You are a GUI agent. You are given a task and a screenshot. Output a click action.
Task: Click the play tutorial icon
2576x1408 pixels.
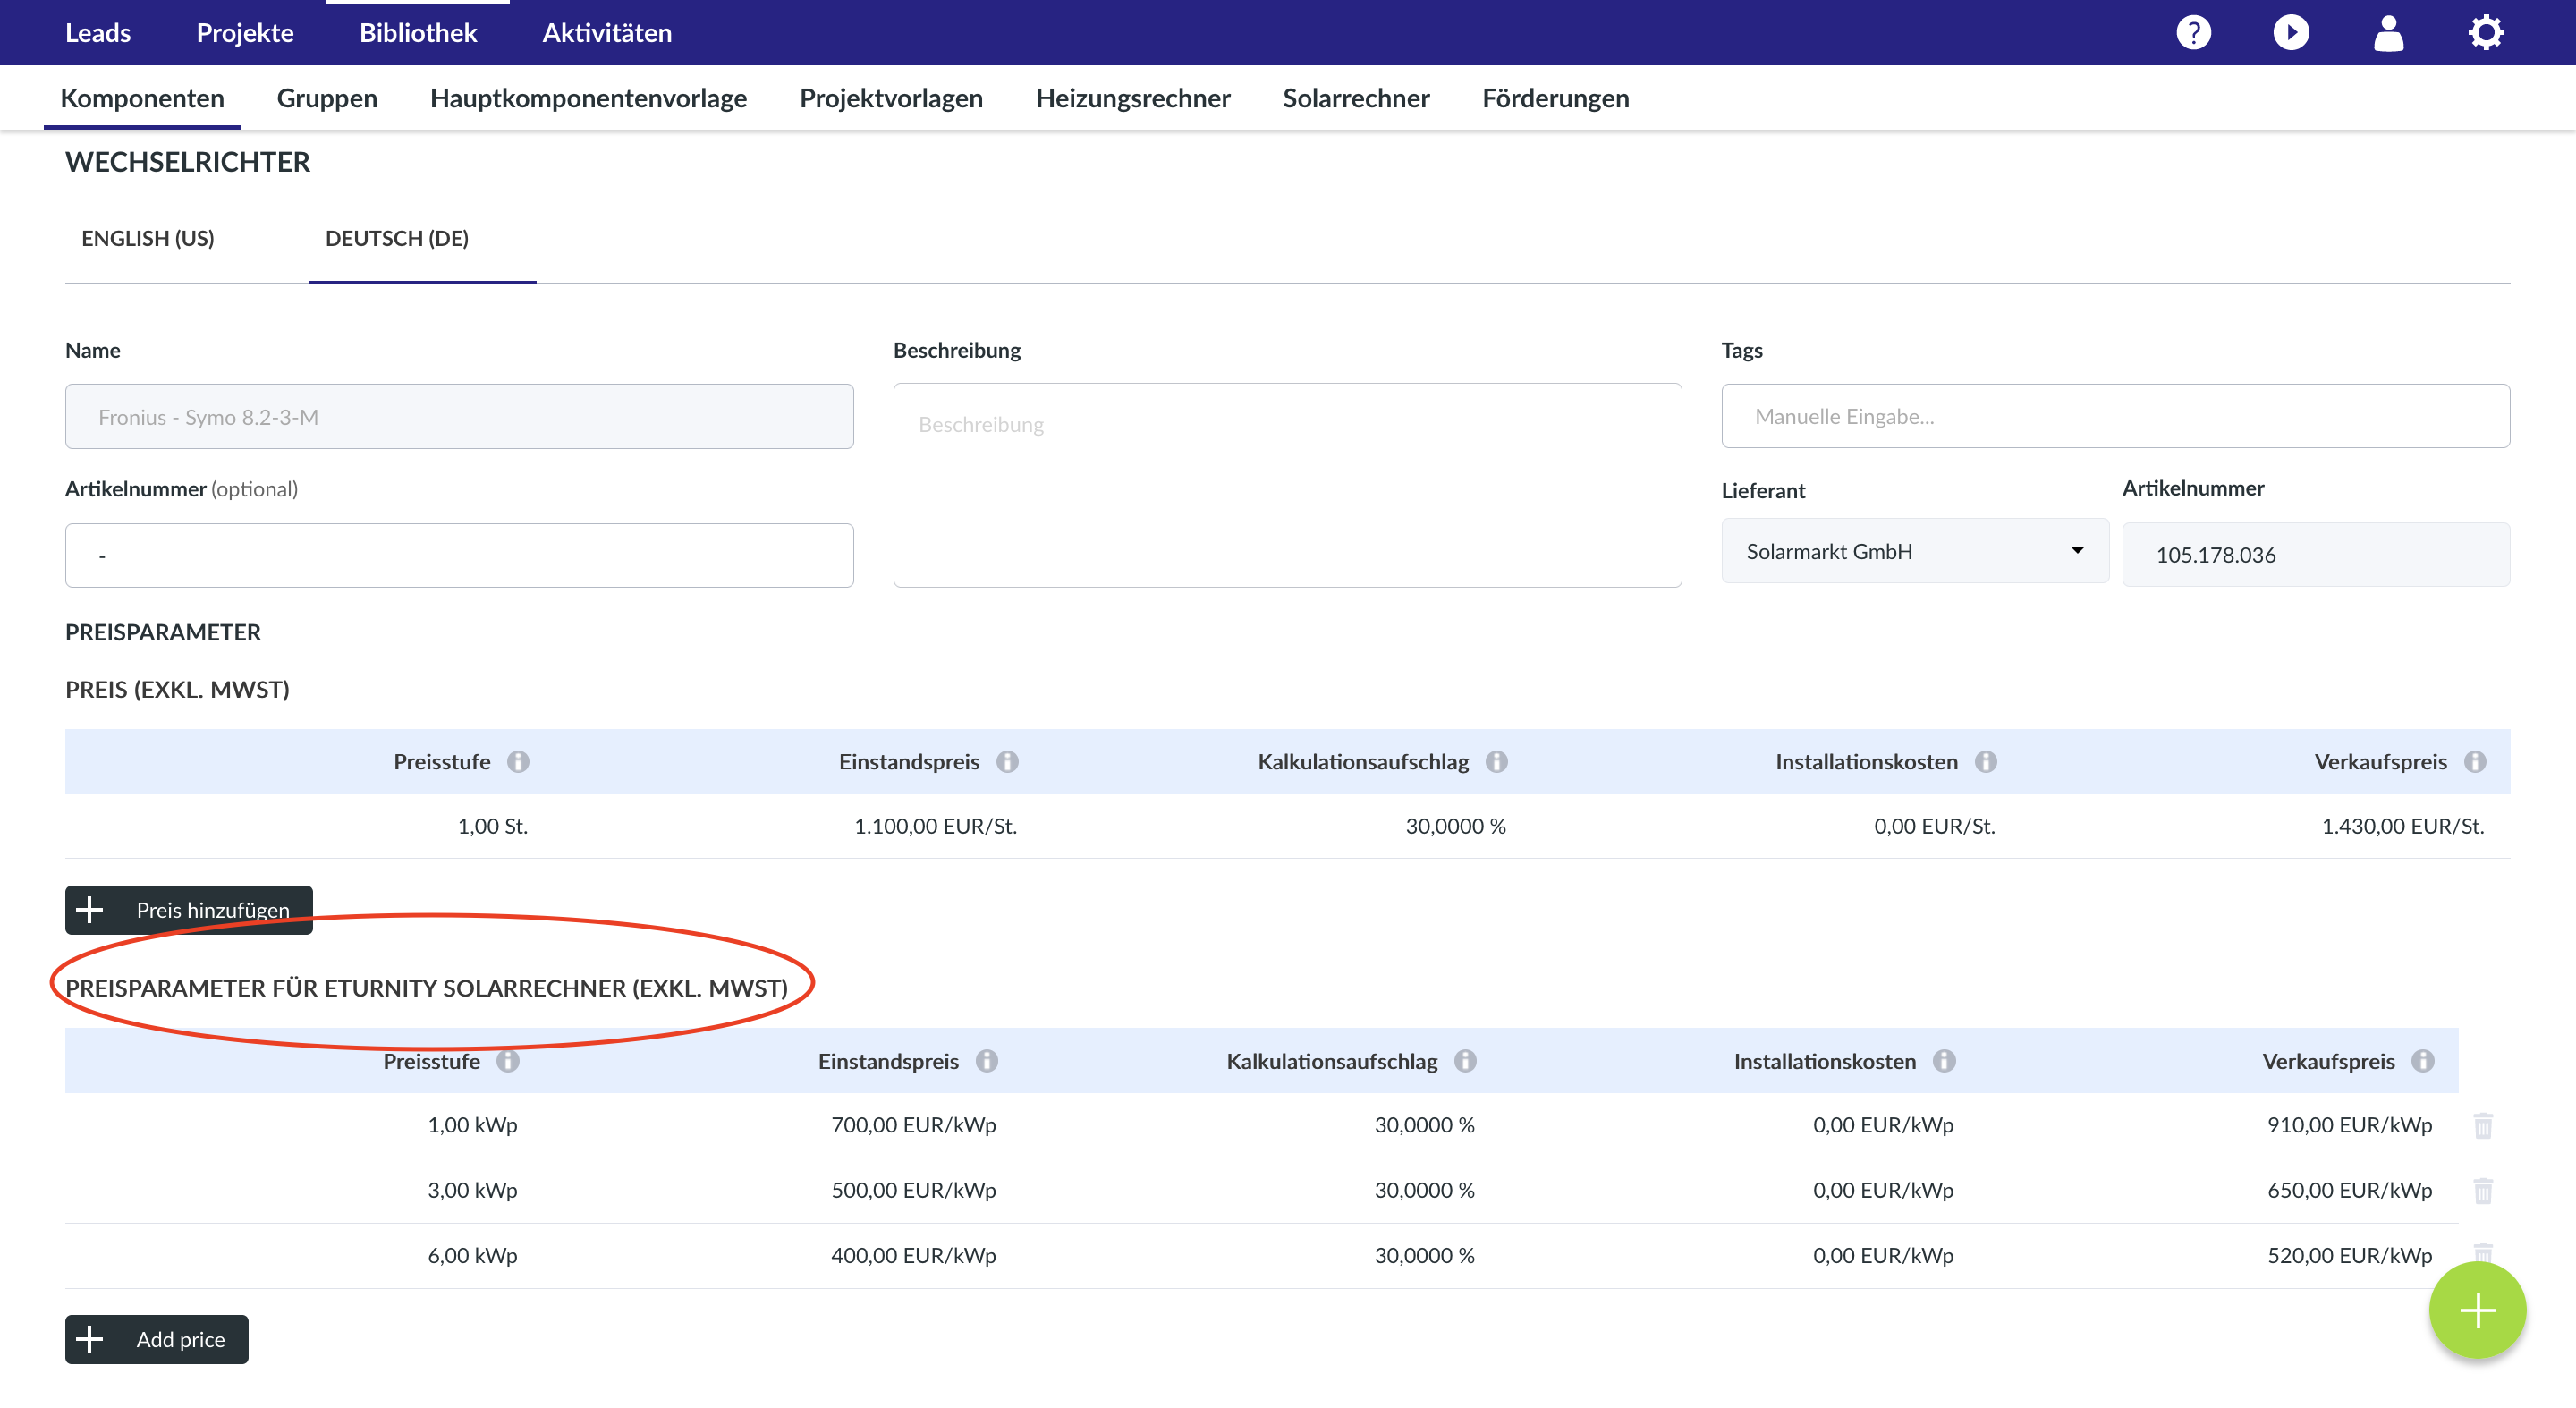[x=2290, y=32]
